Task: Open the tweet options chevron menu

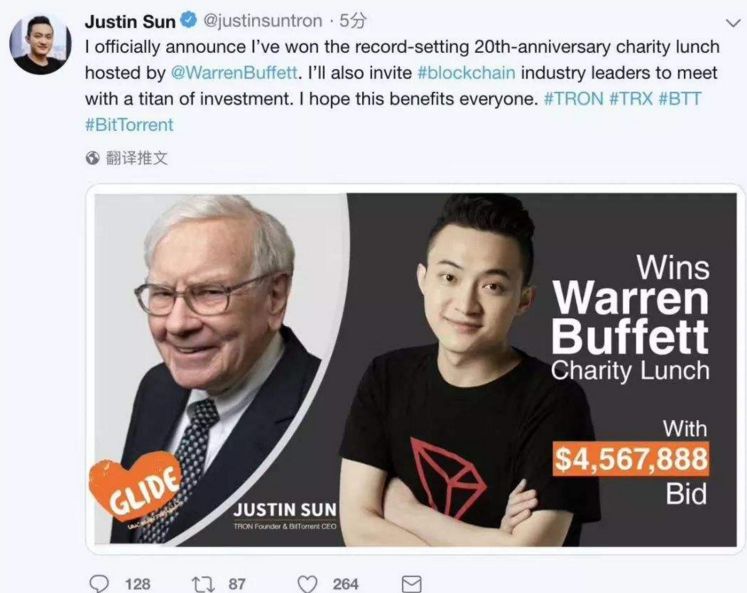Action: [x=733, y=23]
